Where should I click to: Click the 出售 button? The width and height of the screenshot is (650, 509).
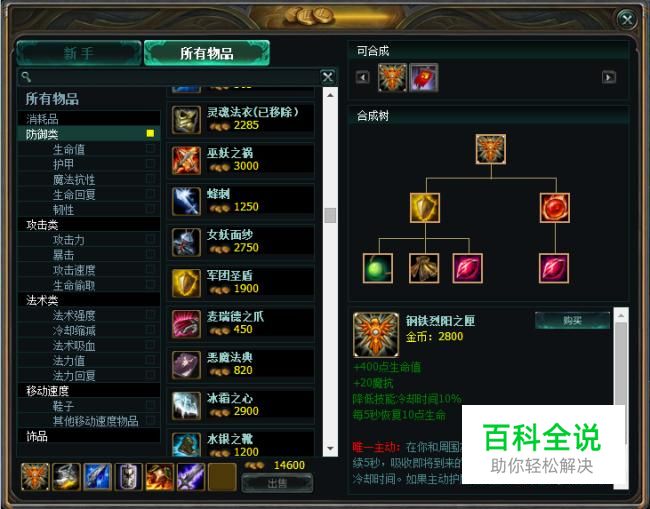[277, 483]
